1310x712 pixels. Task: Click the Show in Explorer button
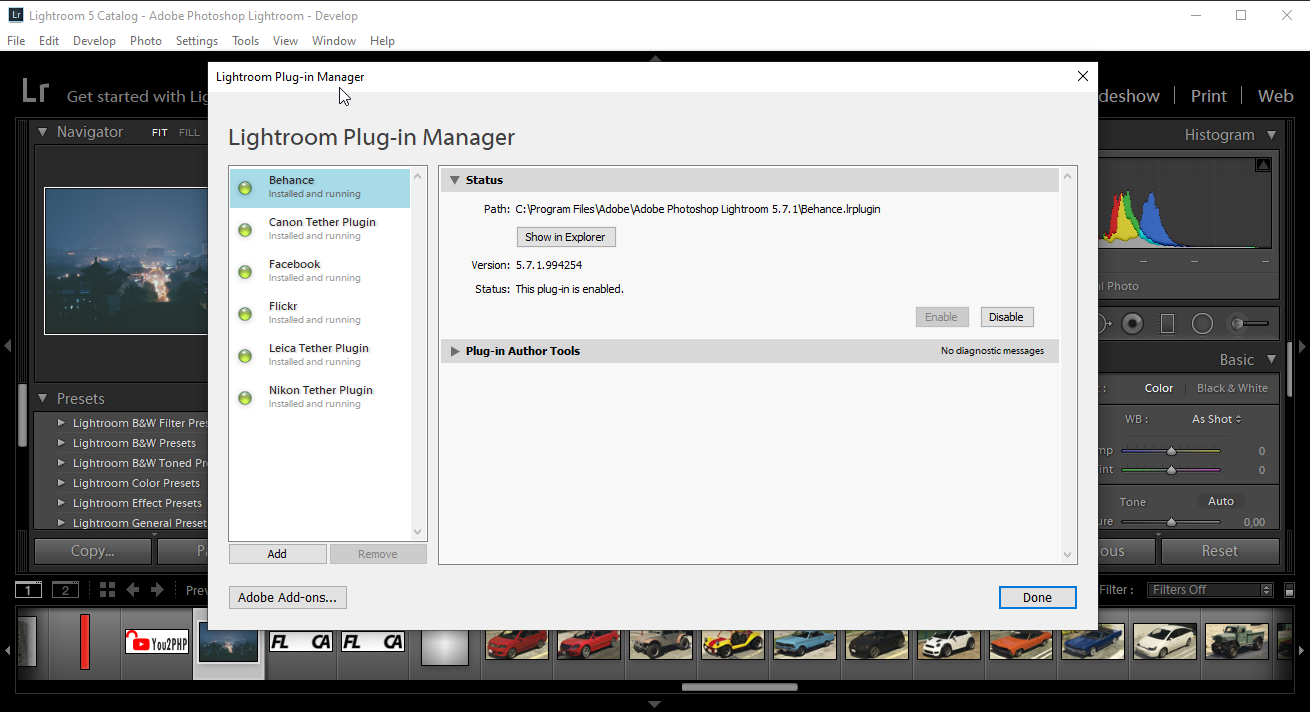[x=566, y=237]
